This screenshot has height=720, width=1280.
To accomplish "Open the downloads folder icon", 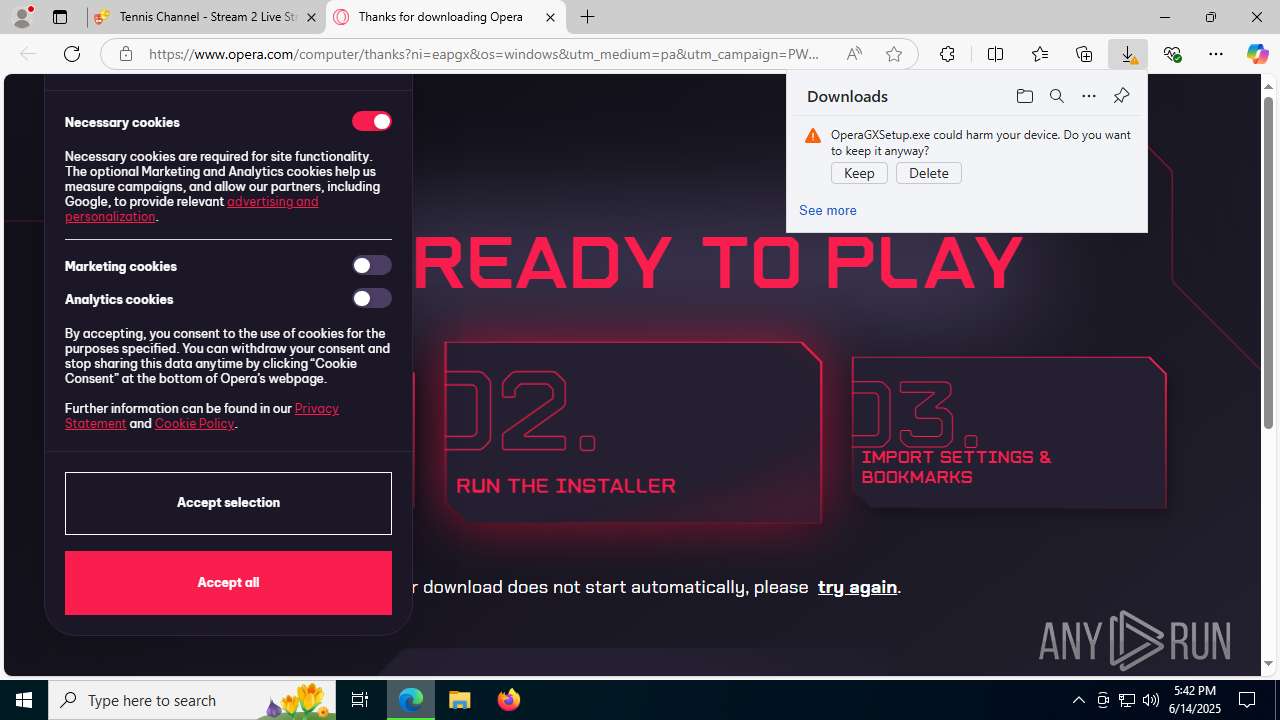I will (1024, 96).
